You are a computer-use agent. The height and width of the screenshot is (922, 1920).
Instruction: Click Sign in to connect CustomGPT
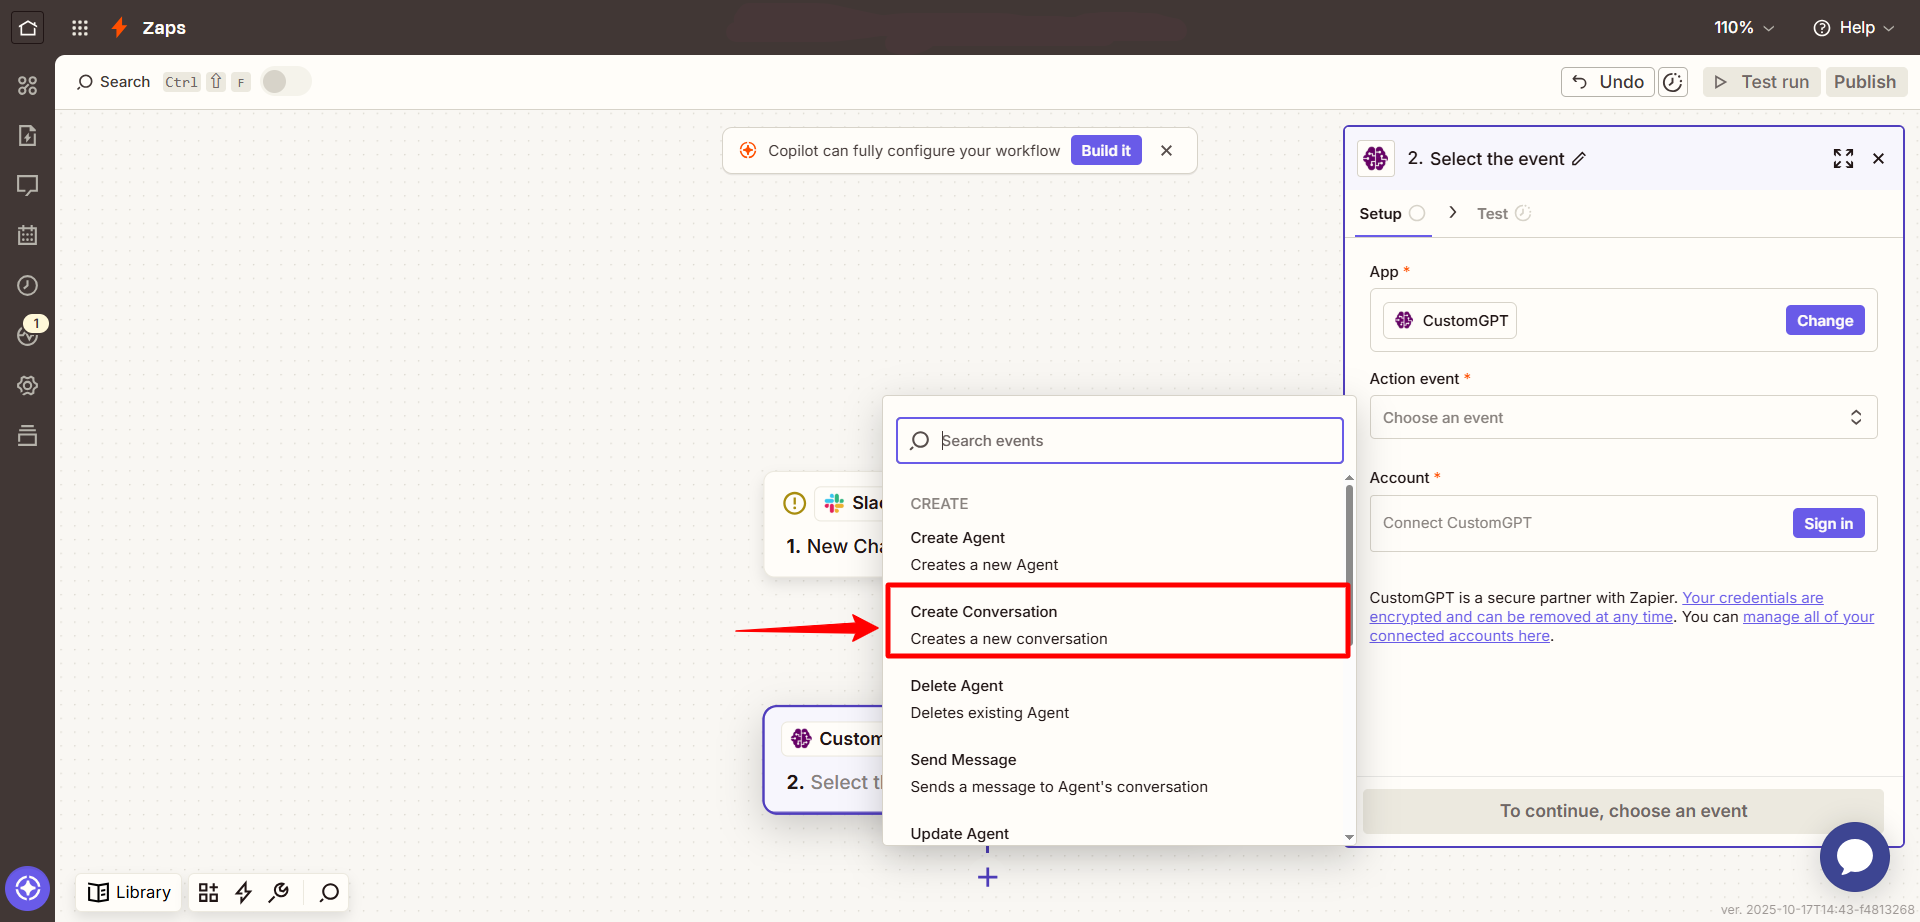click(1828, 523)
